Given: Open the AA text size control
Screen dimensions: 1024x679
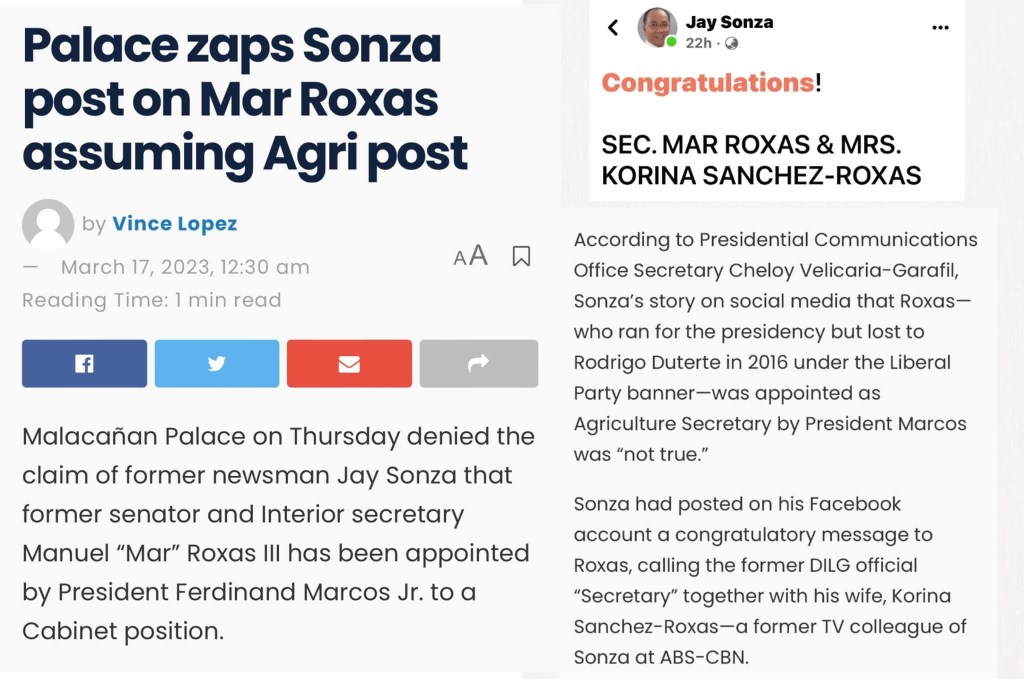Looking at the screenshot, I should point(470,256).
